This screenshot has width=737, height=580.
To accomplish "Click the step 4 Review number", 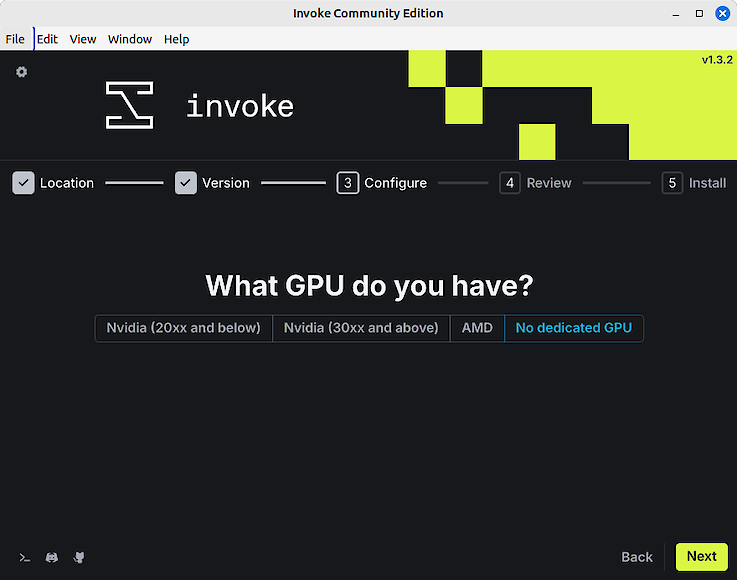I will coord(510,183).
